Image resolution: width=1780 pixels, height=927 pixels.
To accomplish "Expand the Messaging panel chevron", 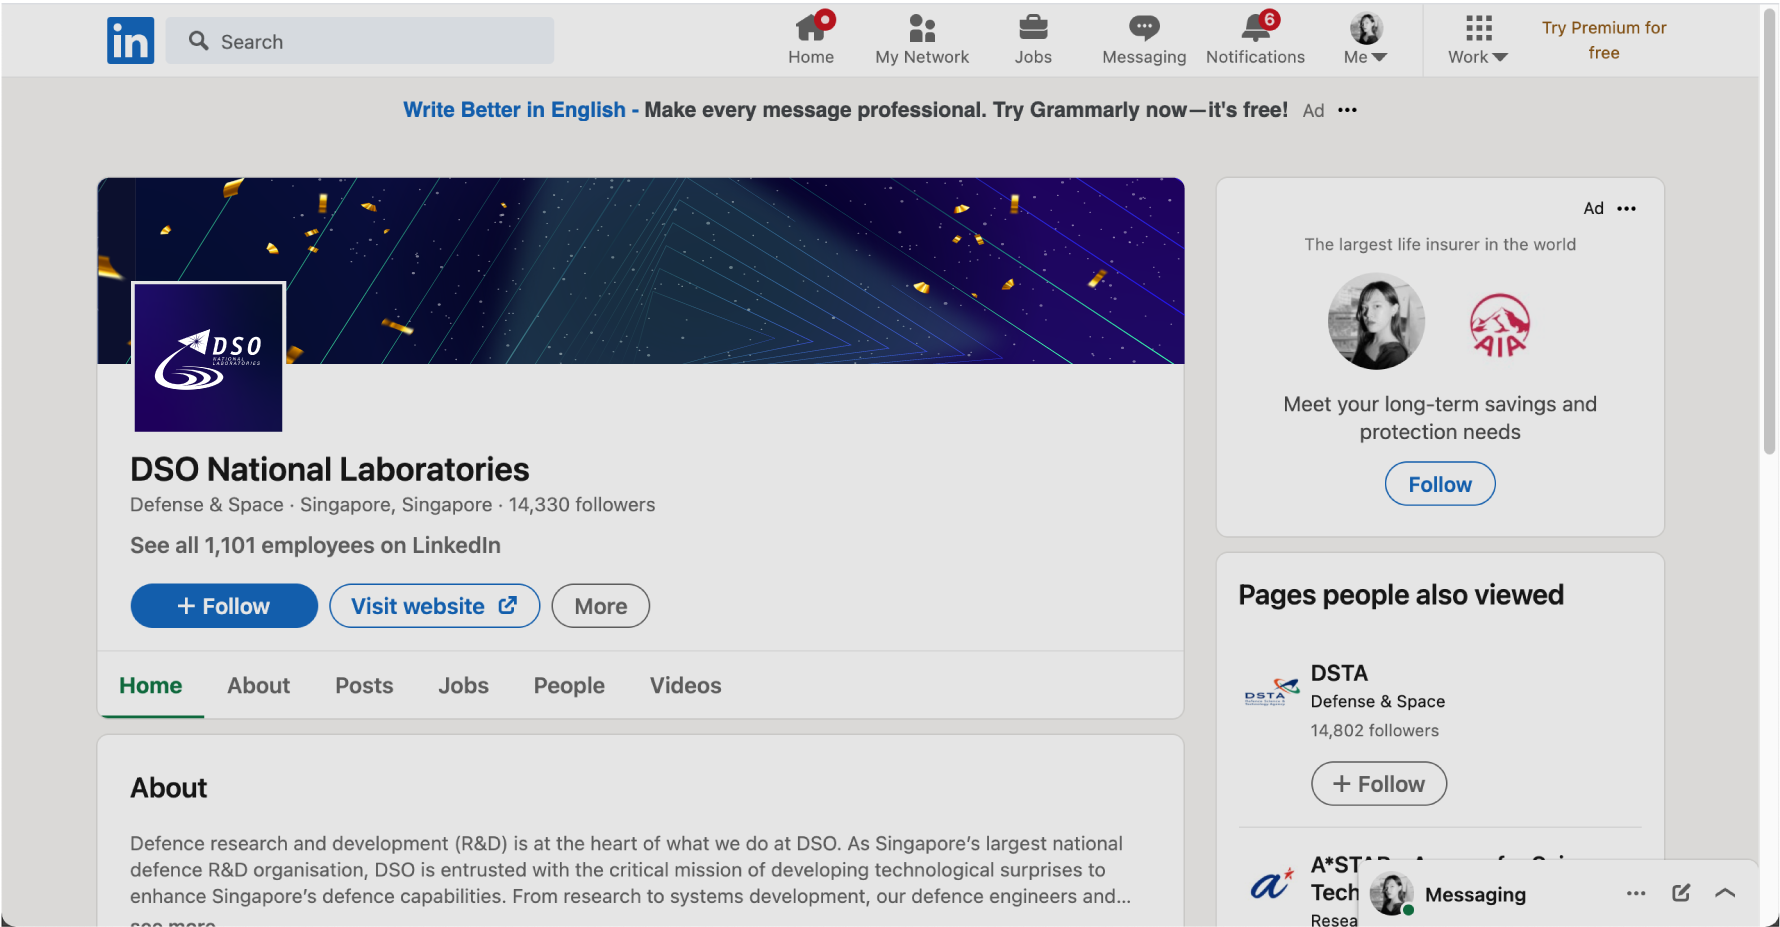I will pyautogui.click(x=1725, y=893).
